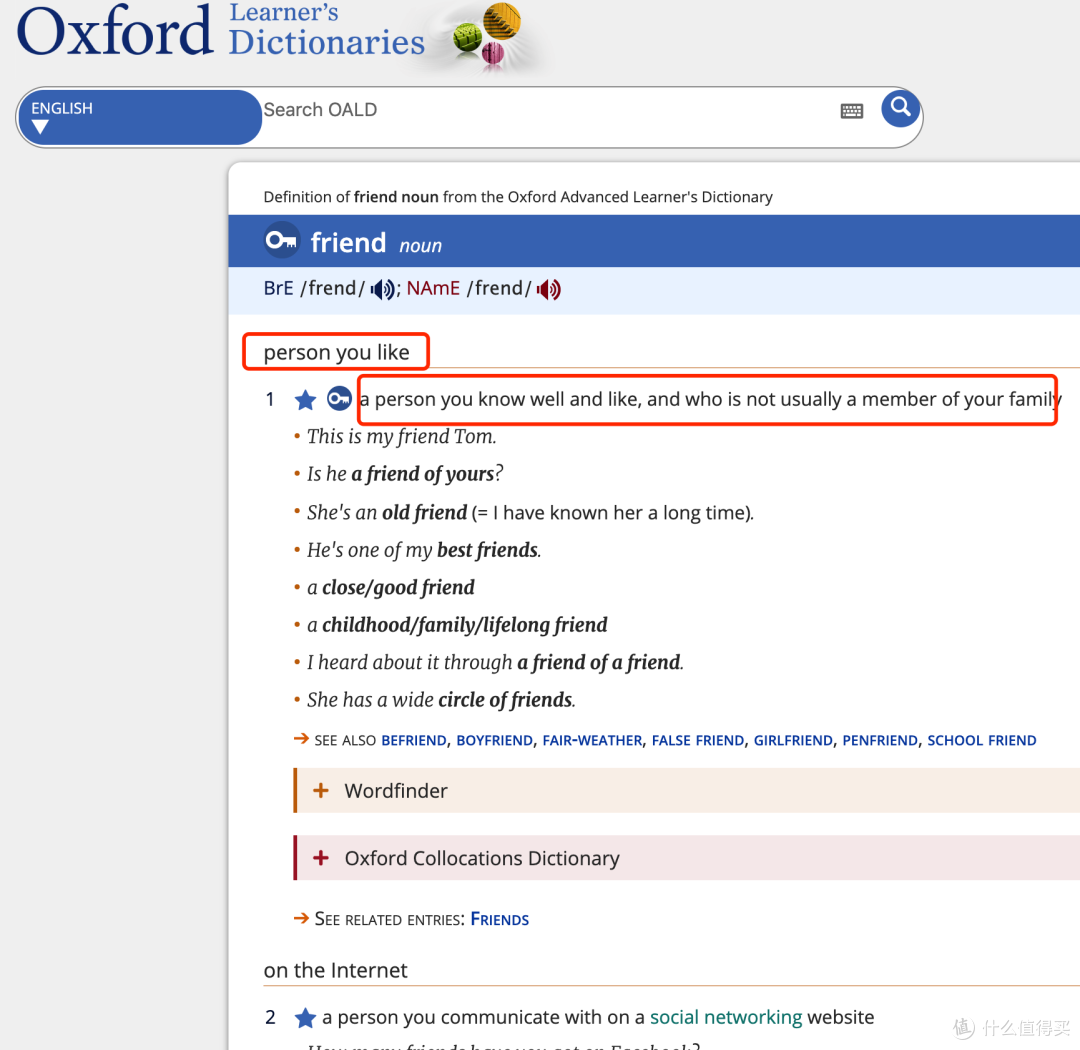This screenshot has width=1080, height=1050.
Task: Open the SCHOOL FRIEND see-also link
Action: pos(982,740)
